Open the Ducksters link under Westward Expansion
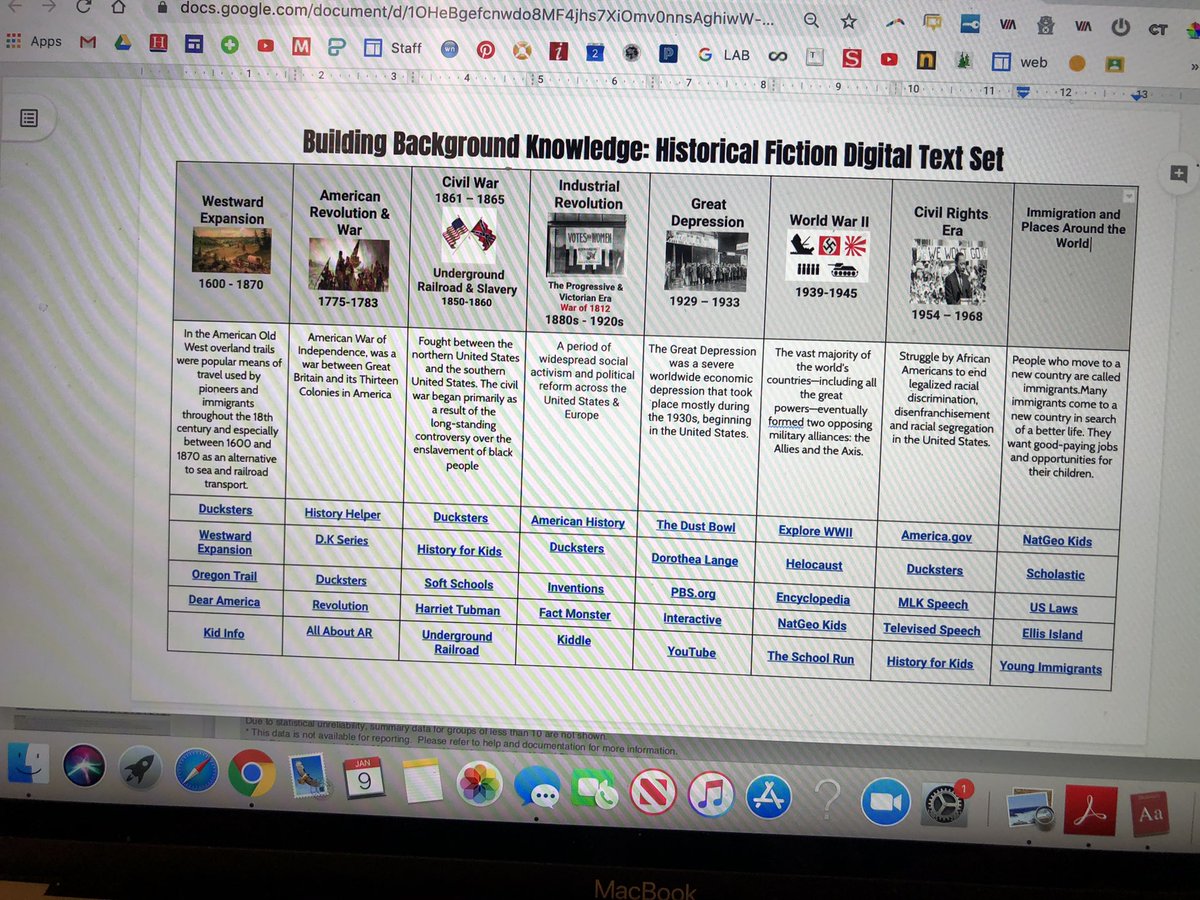The width and height of the screenshot is (1200, 900). click(225, 510)
